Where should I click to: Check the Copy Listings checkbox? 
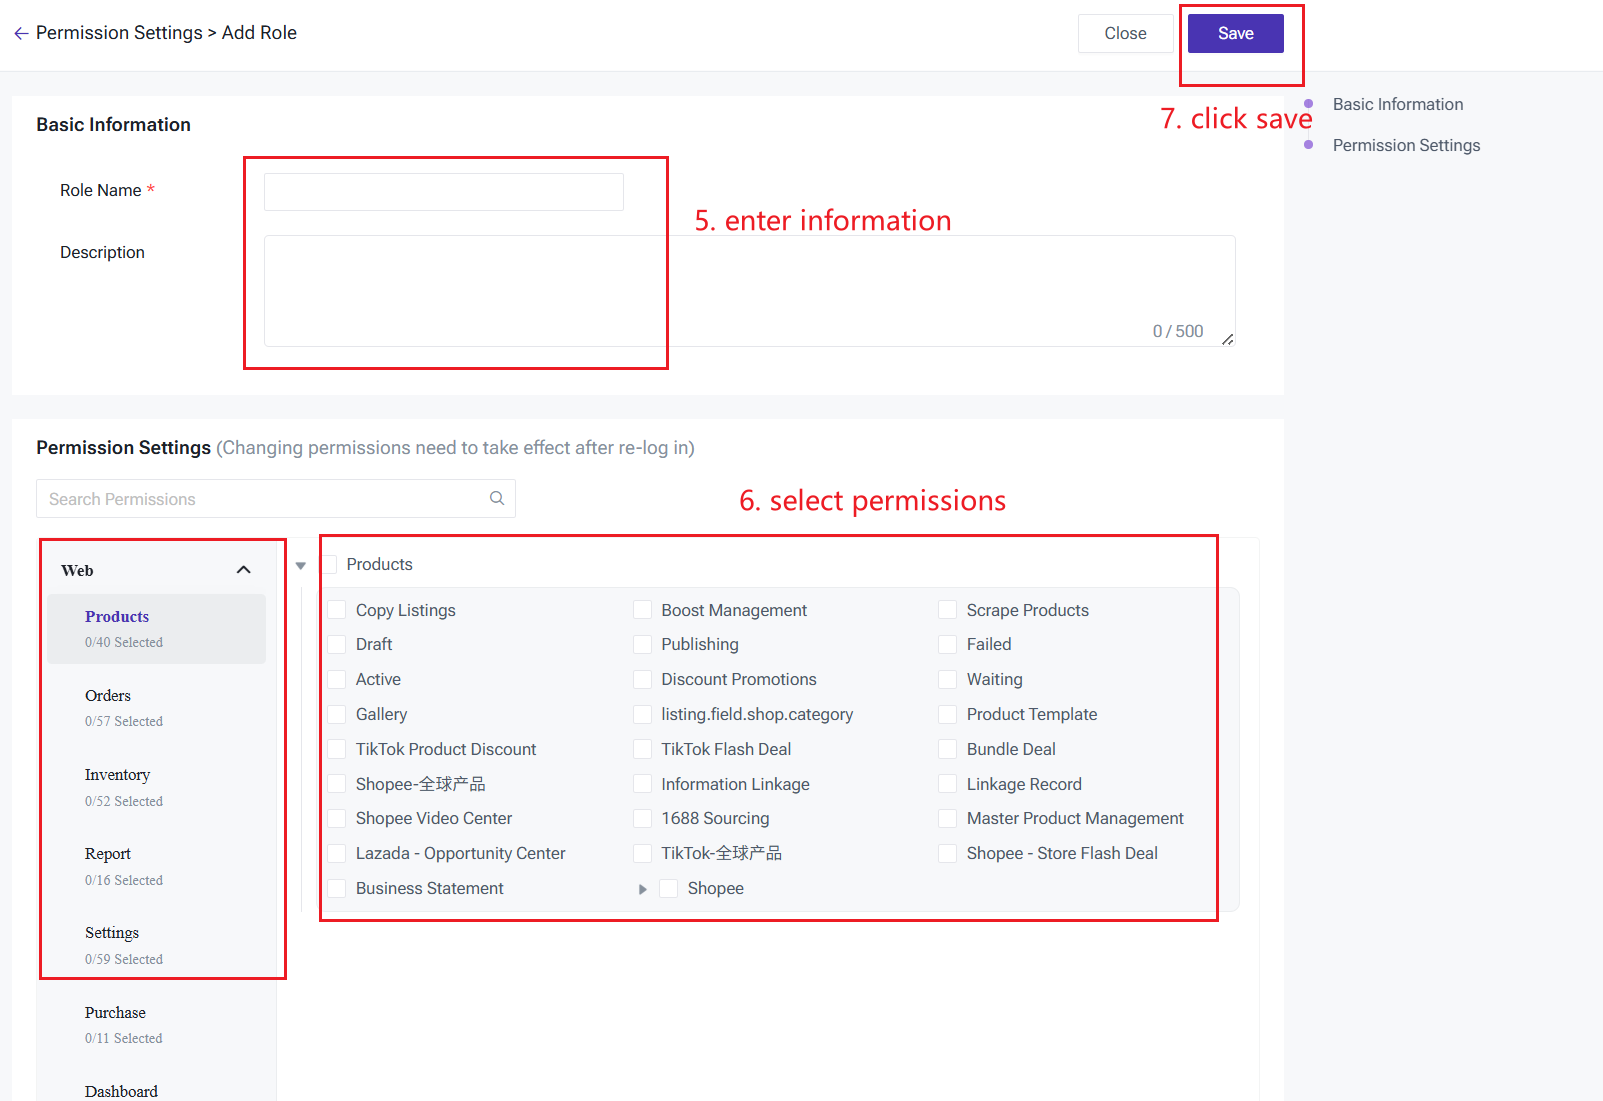tap(337, 610)
